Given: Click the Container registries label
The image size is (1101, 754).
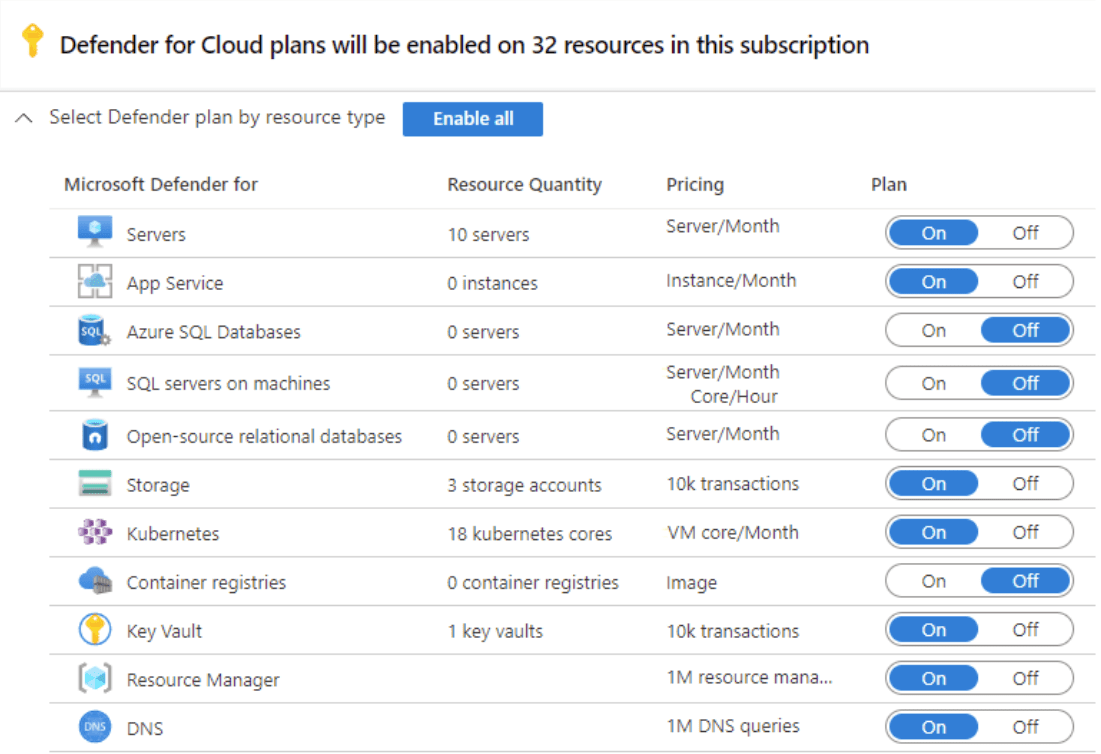Looking at the screenshot, I should click(x=206, y=583).
